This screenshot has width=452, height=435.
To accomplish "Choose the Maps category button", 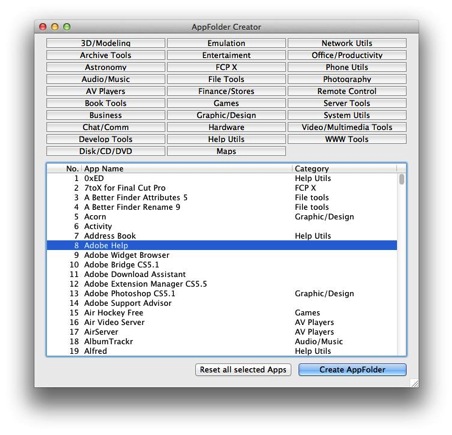I will click(226, 151).
